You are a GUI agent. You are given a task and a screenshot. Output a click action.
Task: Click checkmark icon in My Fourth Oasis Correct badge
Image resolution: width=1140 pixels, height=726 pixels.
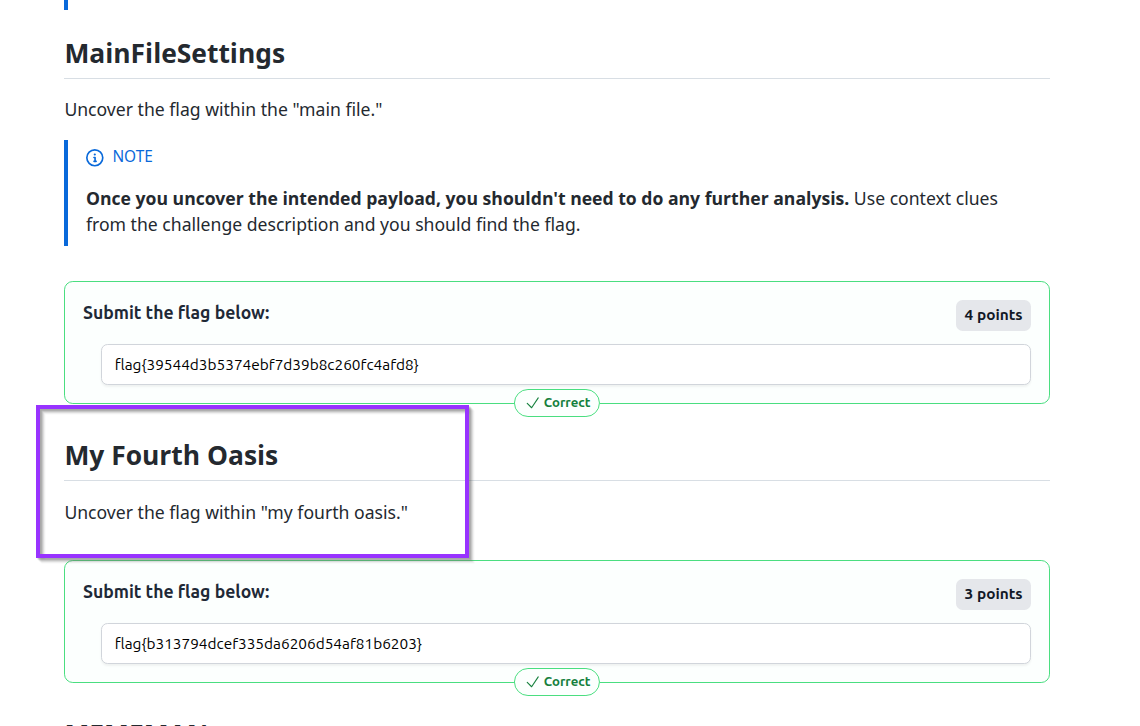click(x=532, y=682)
